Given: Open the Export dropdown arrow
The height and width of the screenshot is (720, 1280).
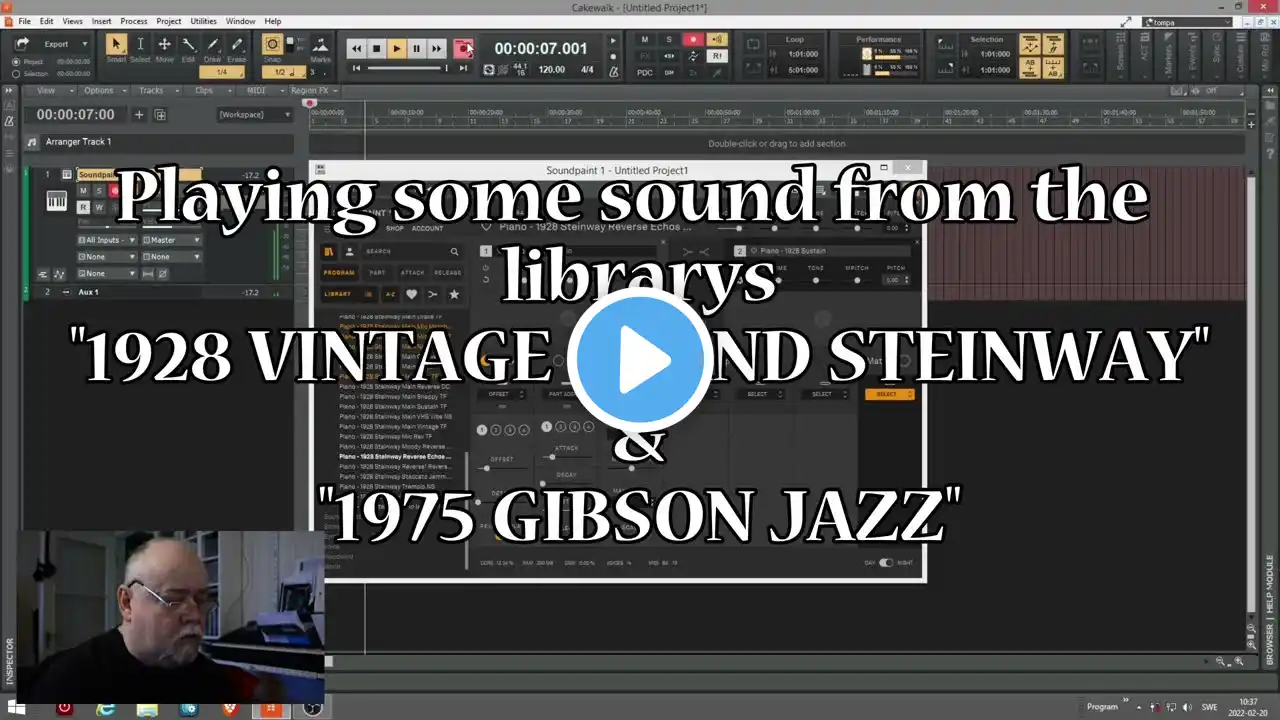Looking at the screenshot, I should 84,44.
